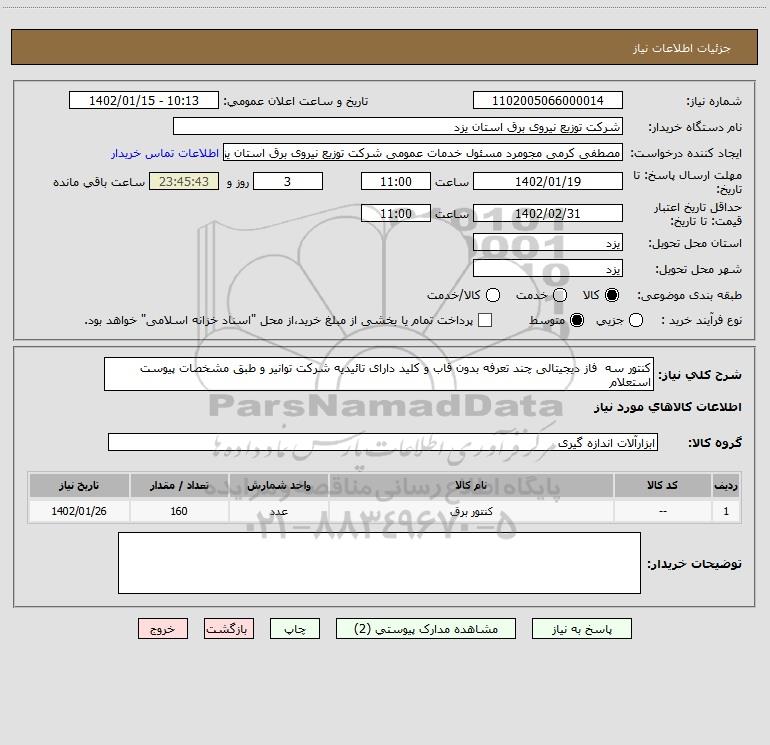Click the ردیف column header

726,485
